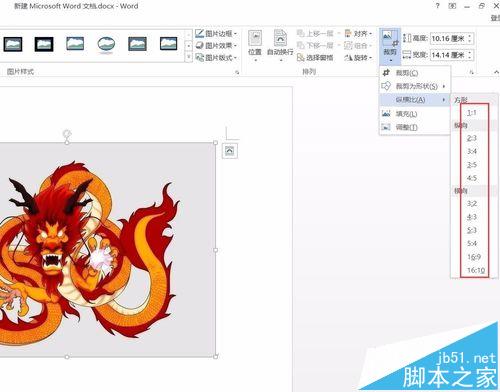The image size is (500, 392).
Task: Open 图片边框 (Picture Border) dropdown
Action: [x=216, y=34]
